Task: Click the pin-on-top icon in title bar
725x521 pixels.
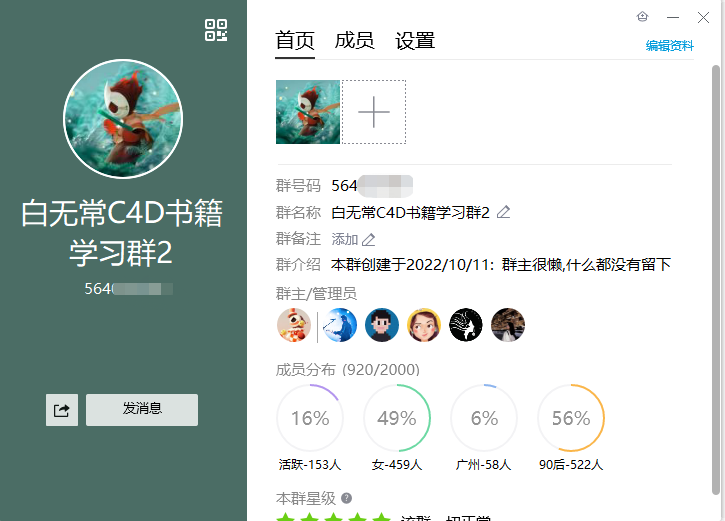Action: point(642,17)
